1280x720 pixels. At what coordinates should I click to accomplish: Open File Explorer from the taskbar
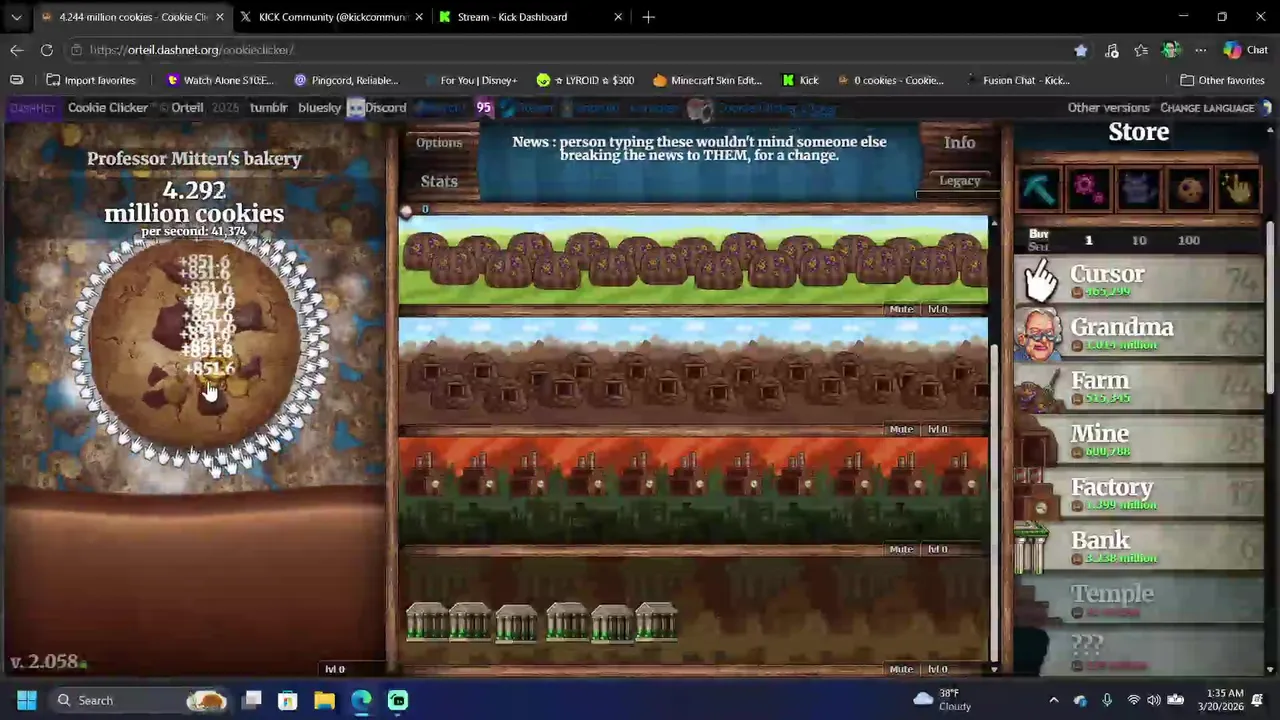[x=324, y=700]
